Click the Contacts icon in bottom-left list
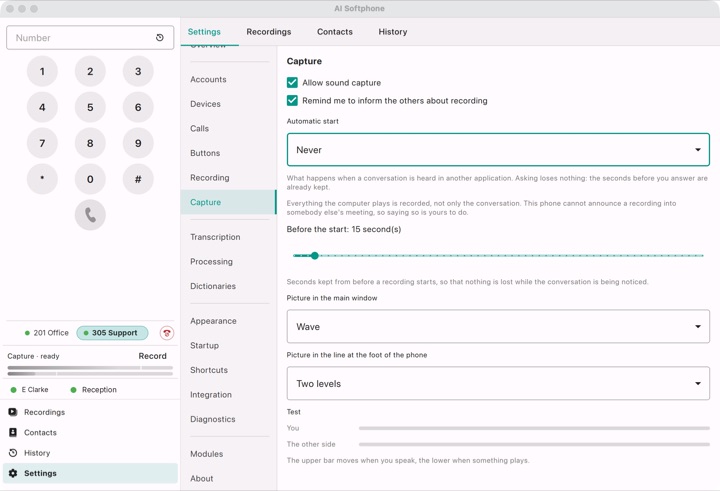The height and width of the screenshot is (491, 720). pos(13,432)
